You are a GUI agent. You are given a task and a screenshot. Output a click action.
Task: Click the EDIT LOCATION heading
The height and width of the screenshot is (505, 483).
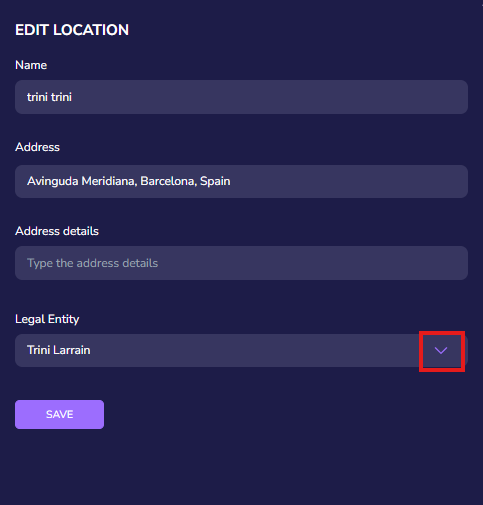coord(72,30)
